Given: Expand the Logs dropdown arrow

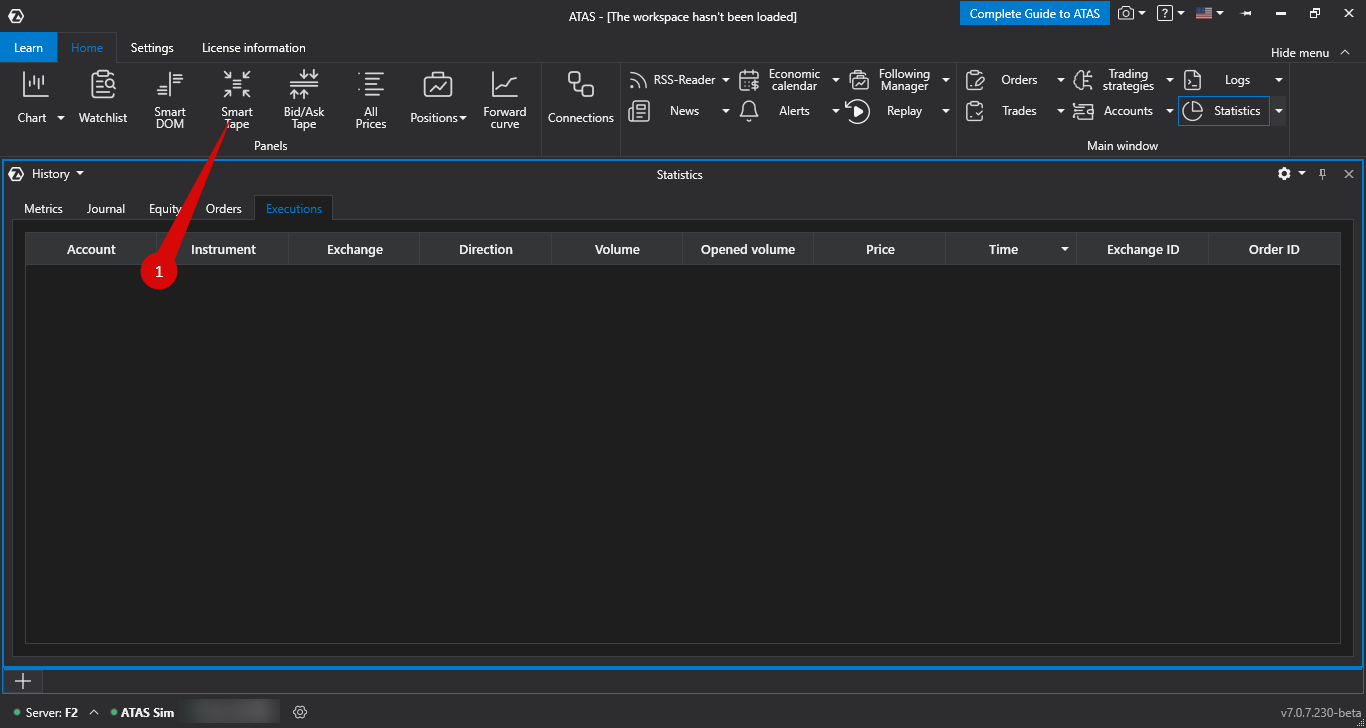Looking at the screenshot, I should (1278, 80).
